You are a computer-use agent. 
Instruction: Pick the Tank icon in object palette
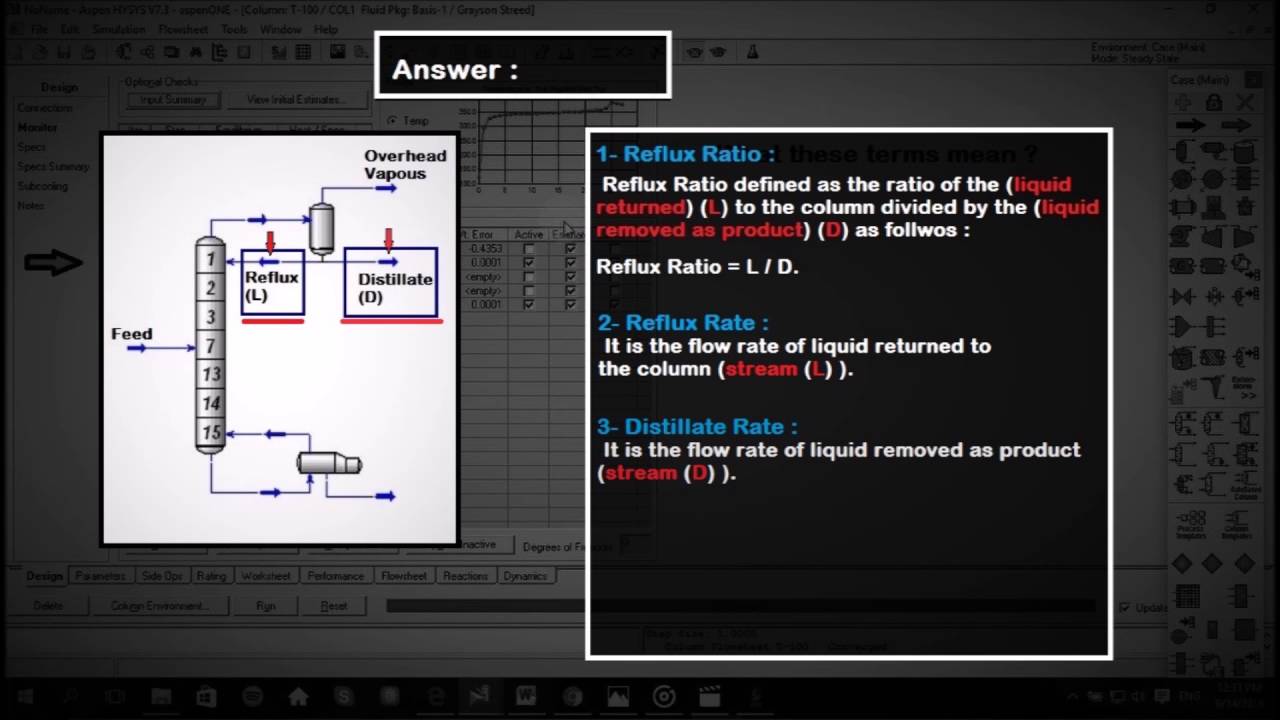1244,152
